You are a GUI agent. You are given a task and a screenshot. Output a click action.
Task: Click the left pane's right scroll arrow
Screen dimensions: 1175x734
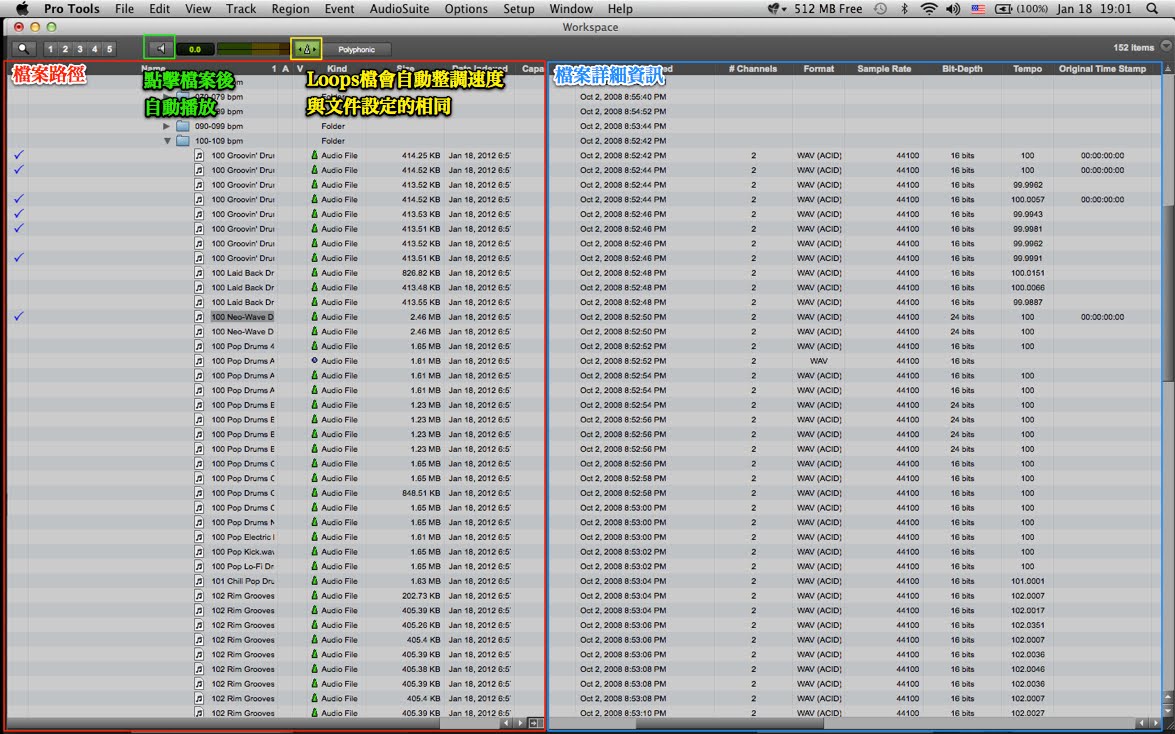click(x=519, y=724)
